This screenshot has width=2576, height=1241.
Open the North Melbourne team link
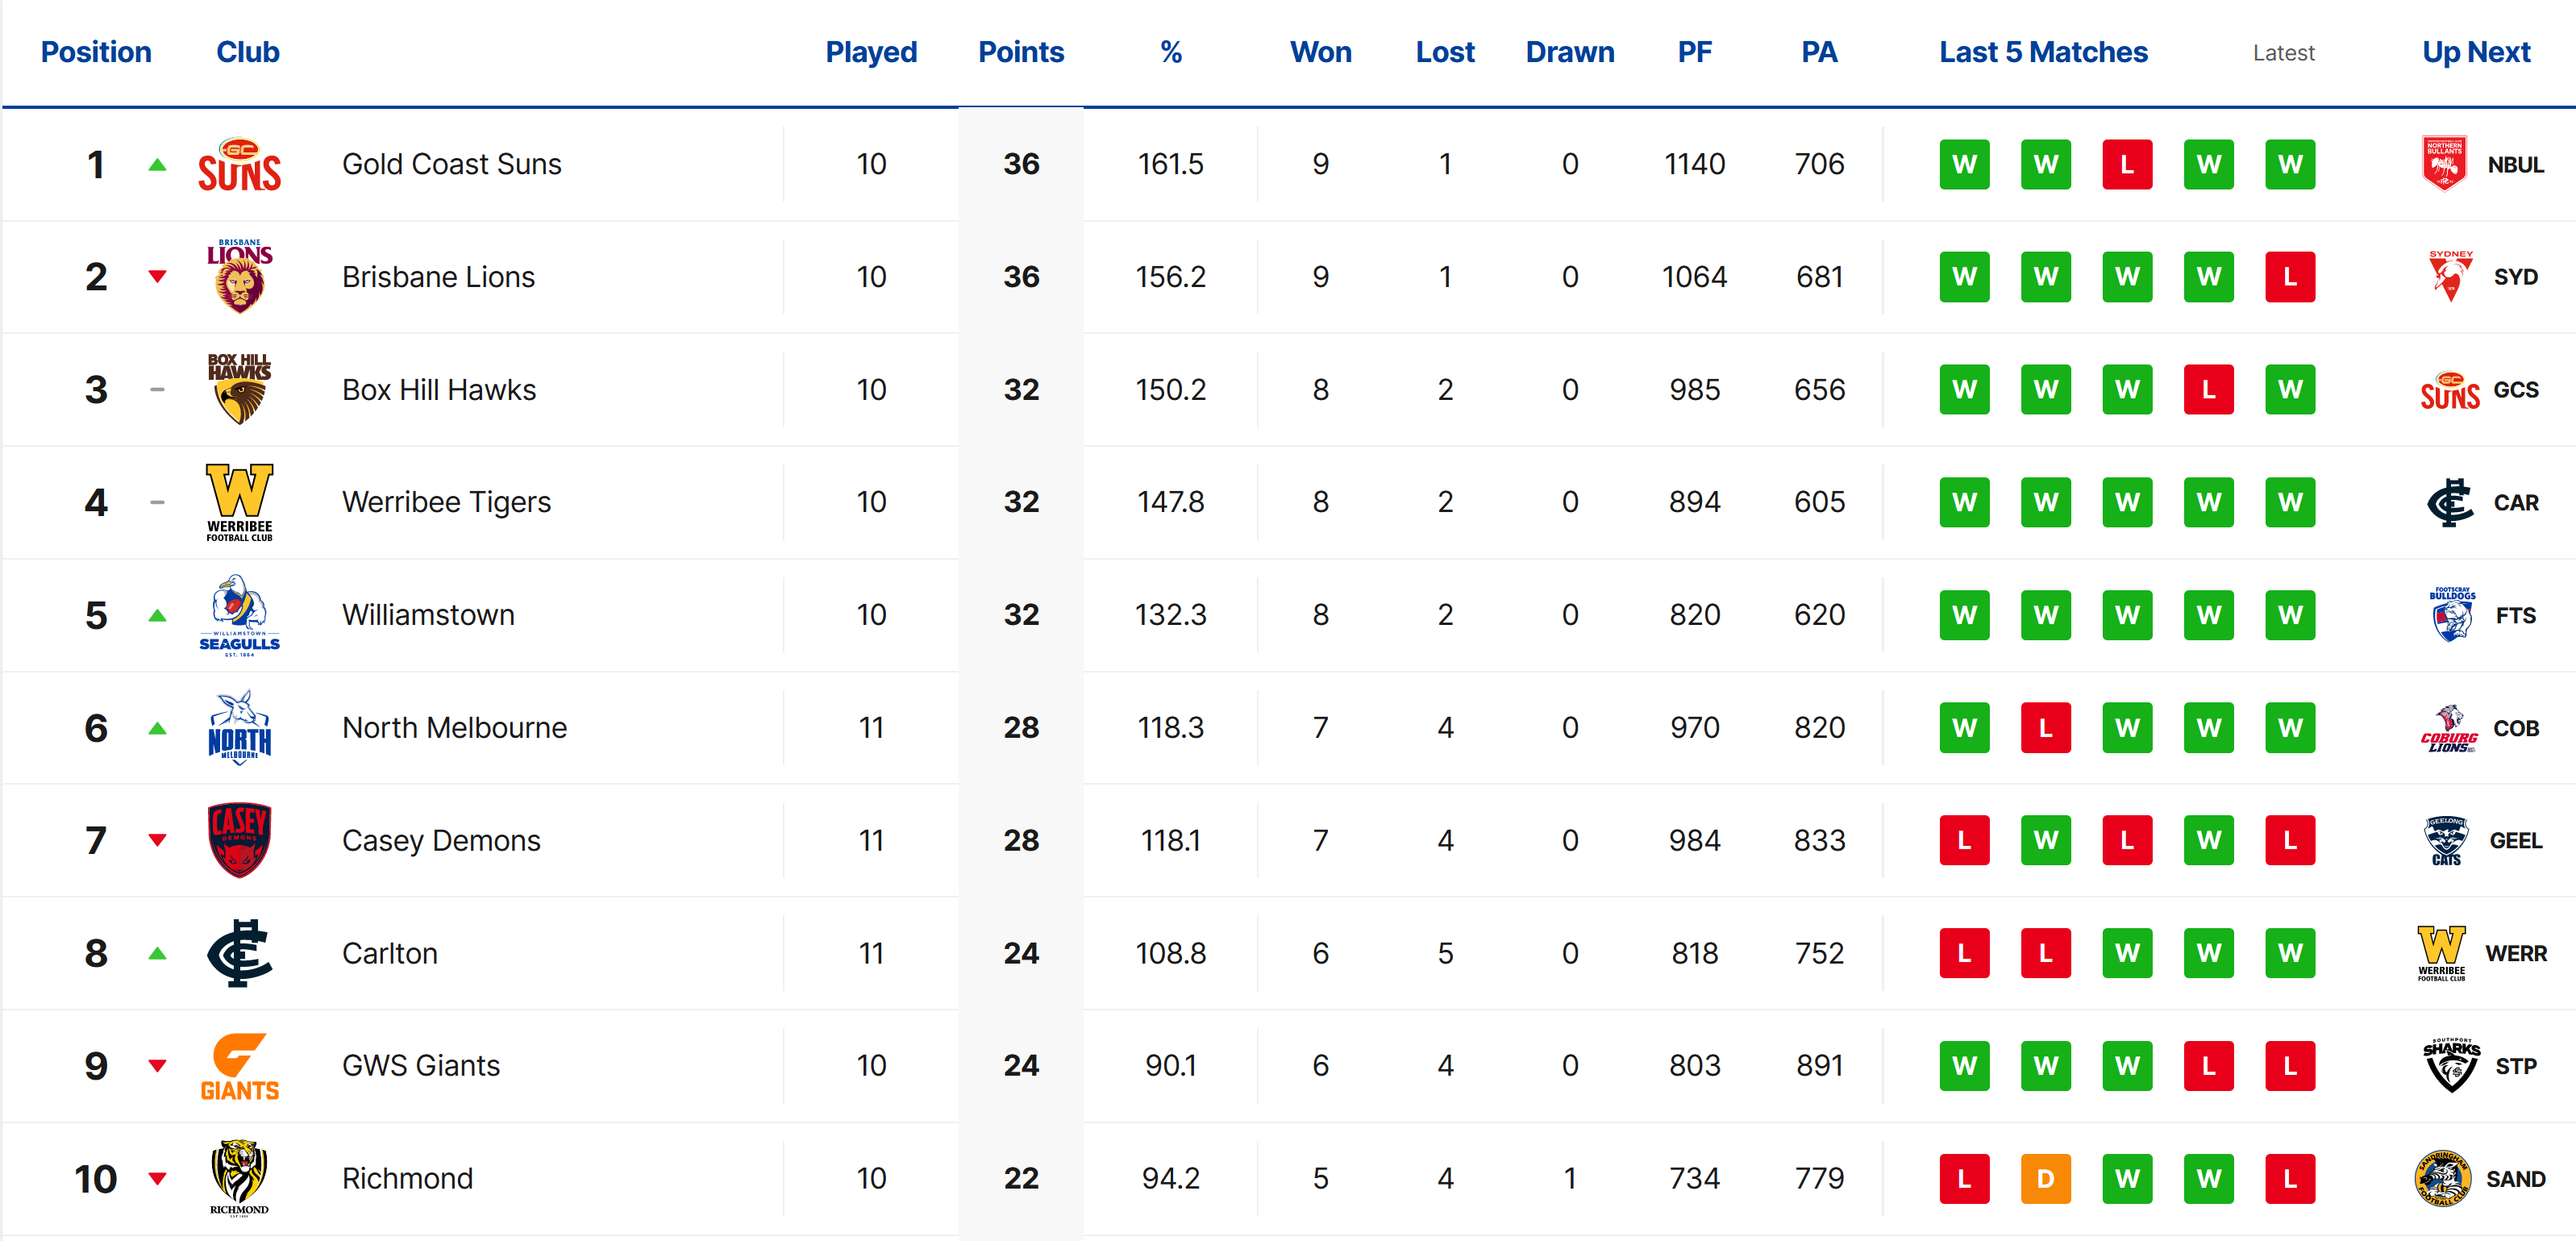[454, 728]
